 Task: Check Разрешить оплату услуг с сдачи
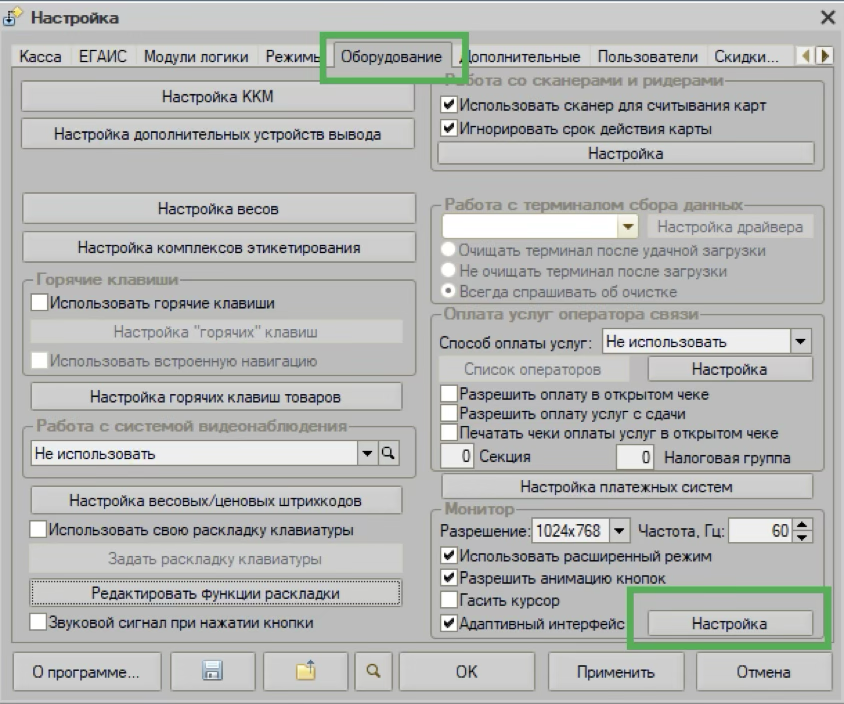coord(448,413)
